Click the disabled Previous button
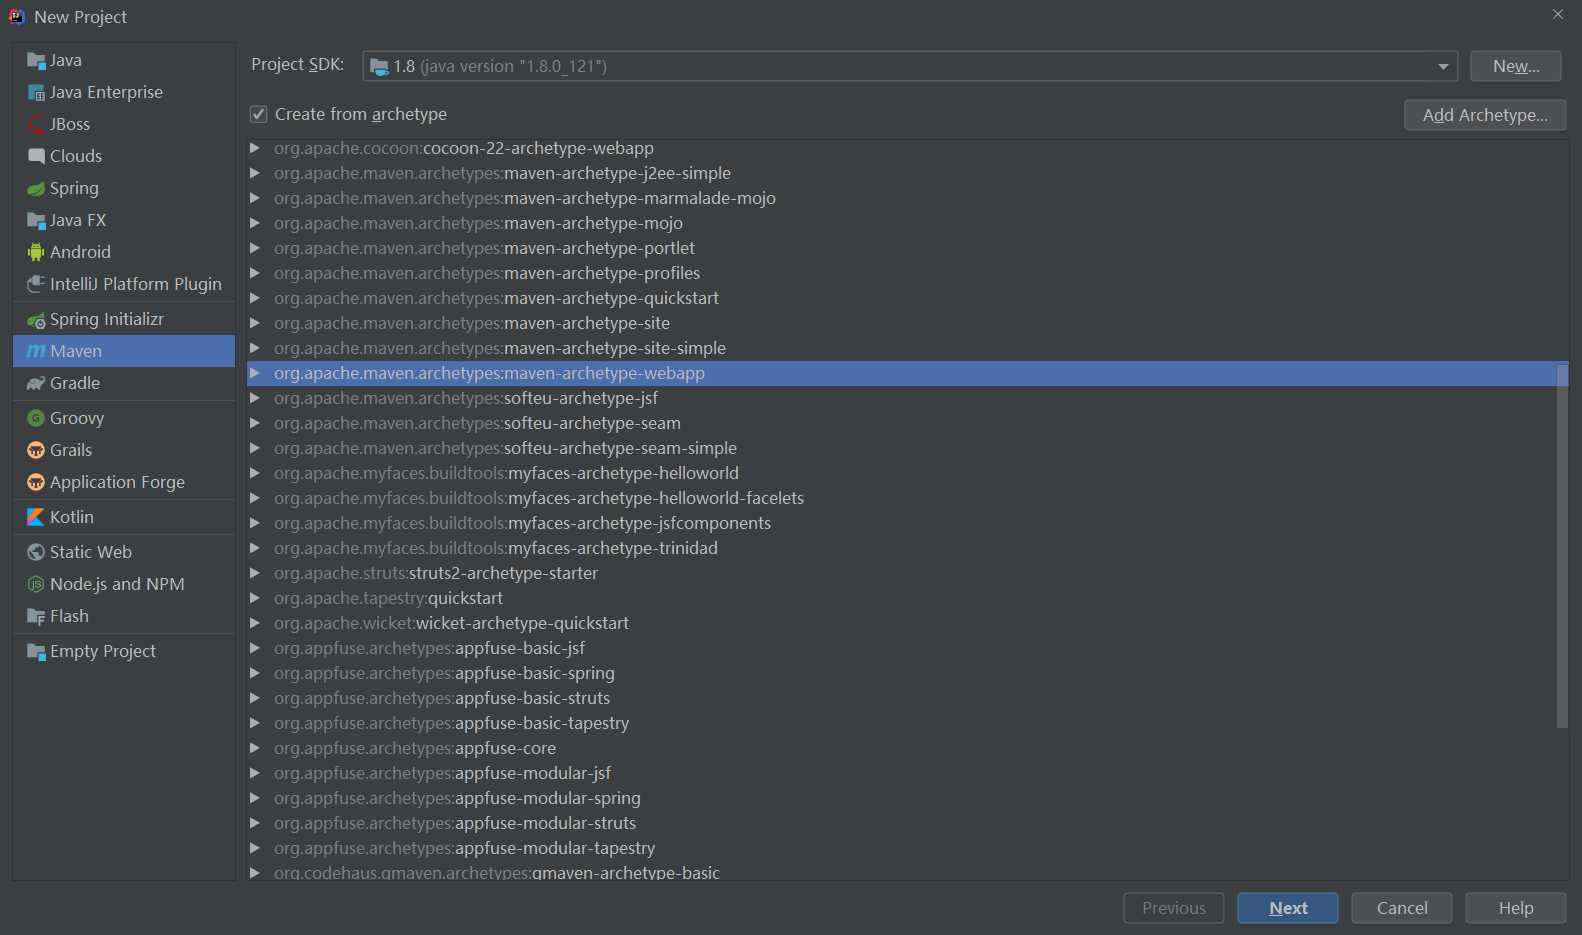1582x935 pixels. pos(1174,908)
